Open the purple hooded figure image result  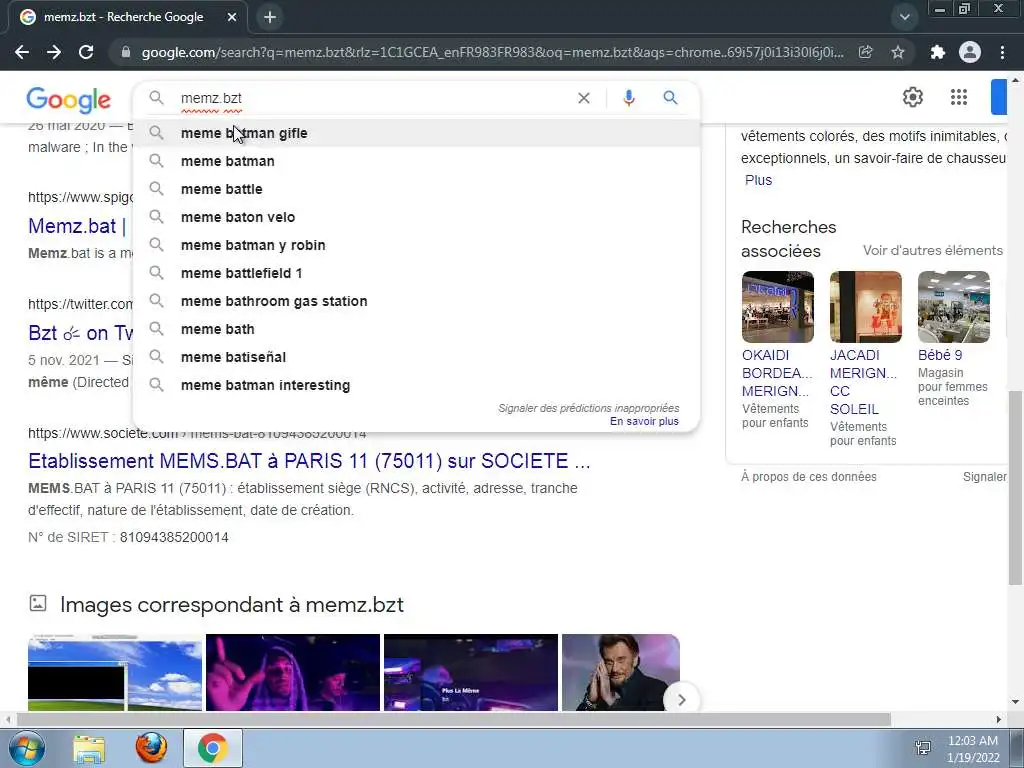293,673
